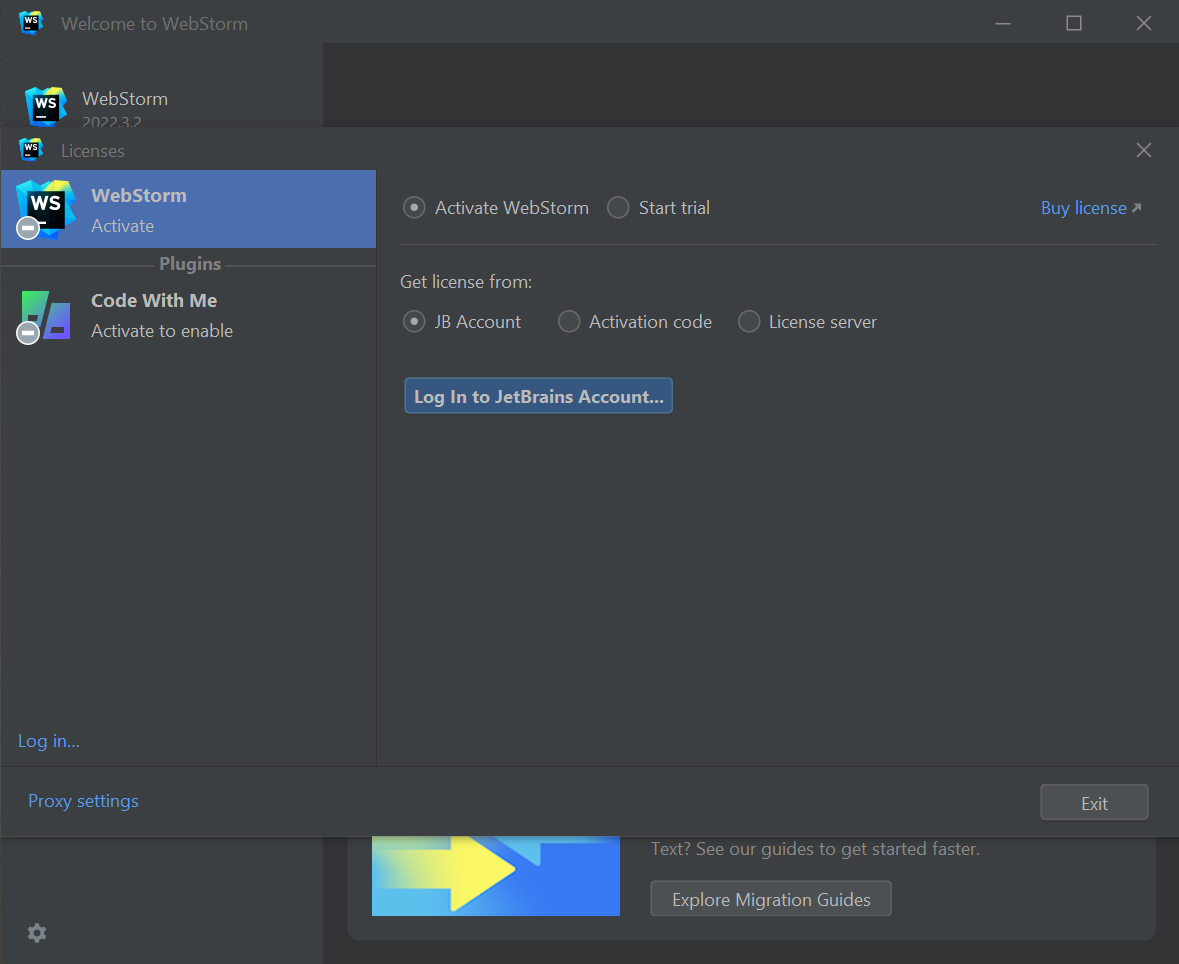Click the WebStorm logo in the license list

45,210
